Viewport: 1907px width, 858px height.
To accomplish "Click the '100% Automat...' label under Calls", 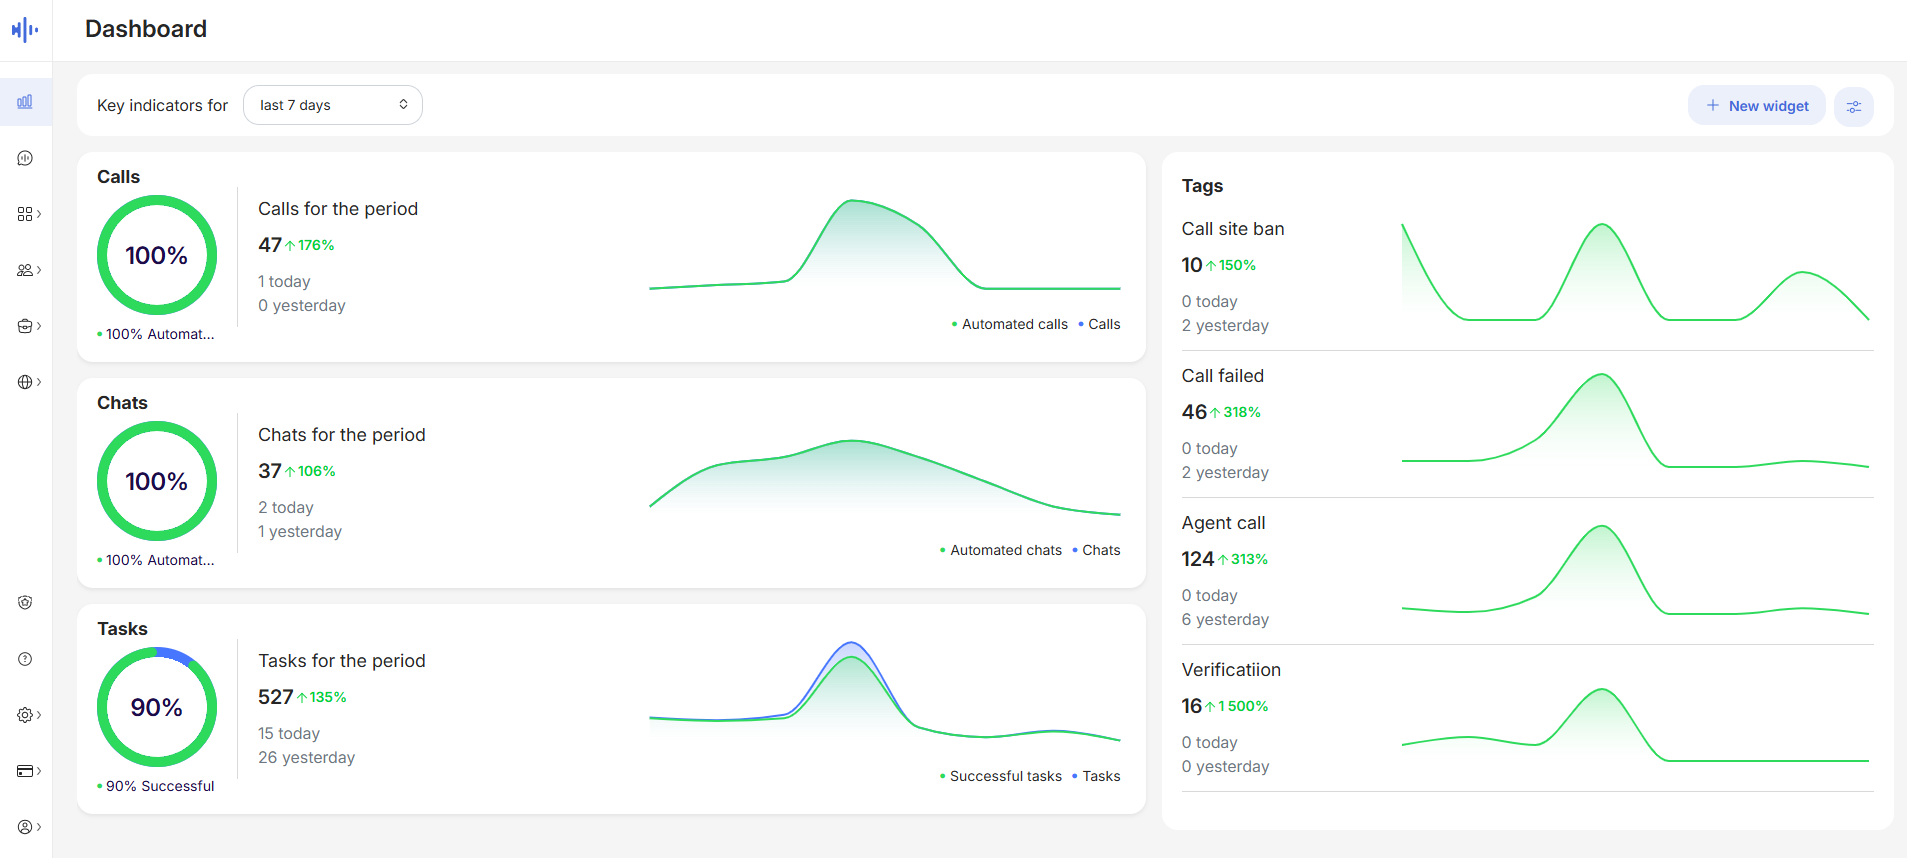I will click(x=156, y=334).
